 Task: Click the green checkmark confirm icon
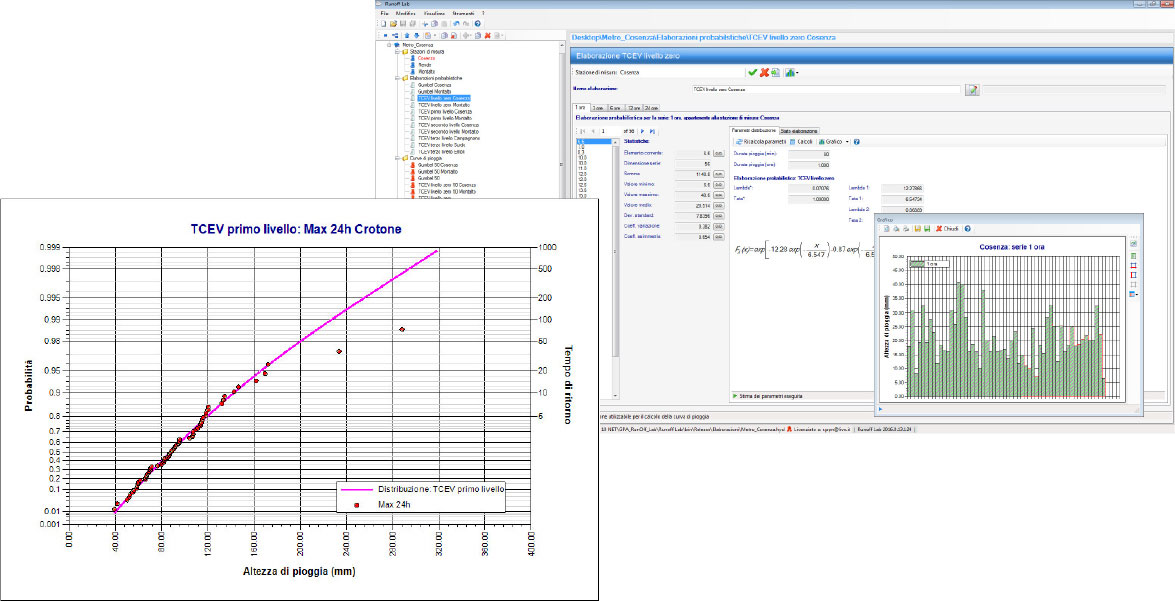[752, 72]
